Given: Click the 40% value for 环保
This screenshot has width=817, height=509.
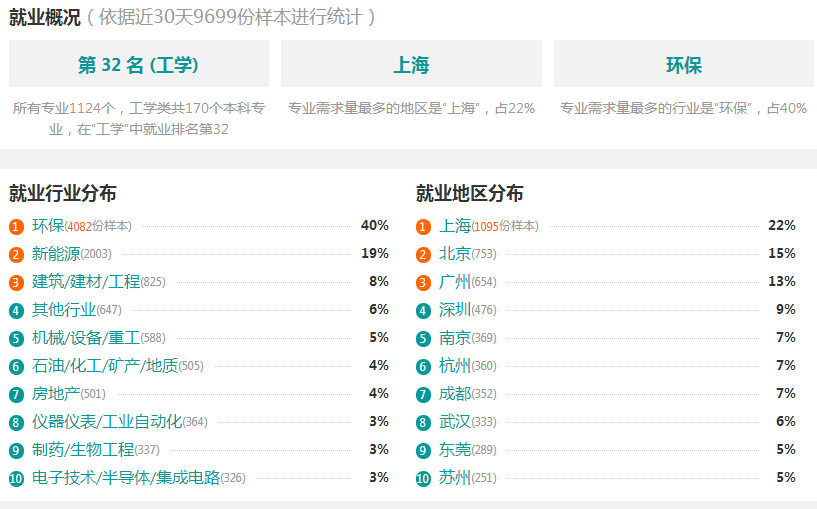Looking at the screenshot, I should click(x=375, y=226).
